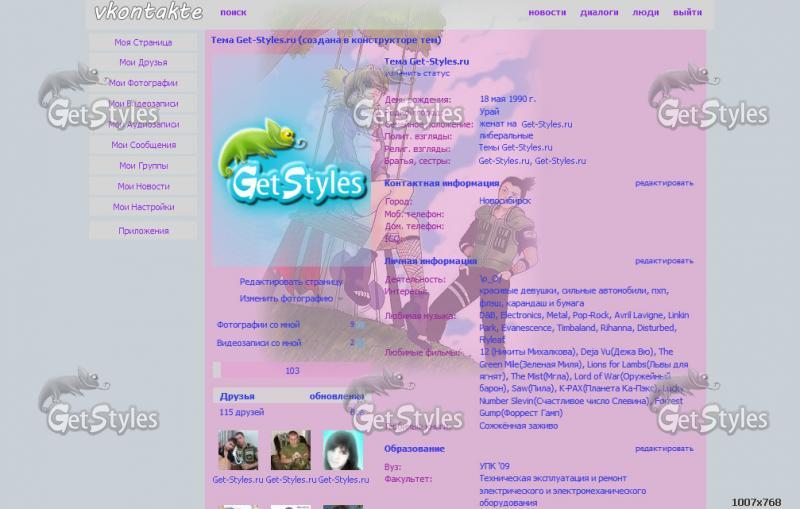This screenshot has width=800, height=509.
Task: Click the 115 друзей link
Action: click(241, 412)
